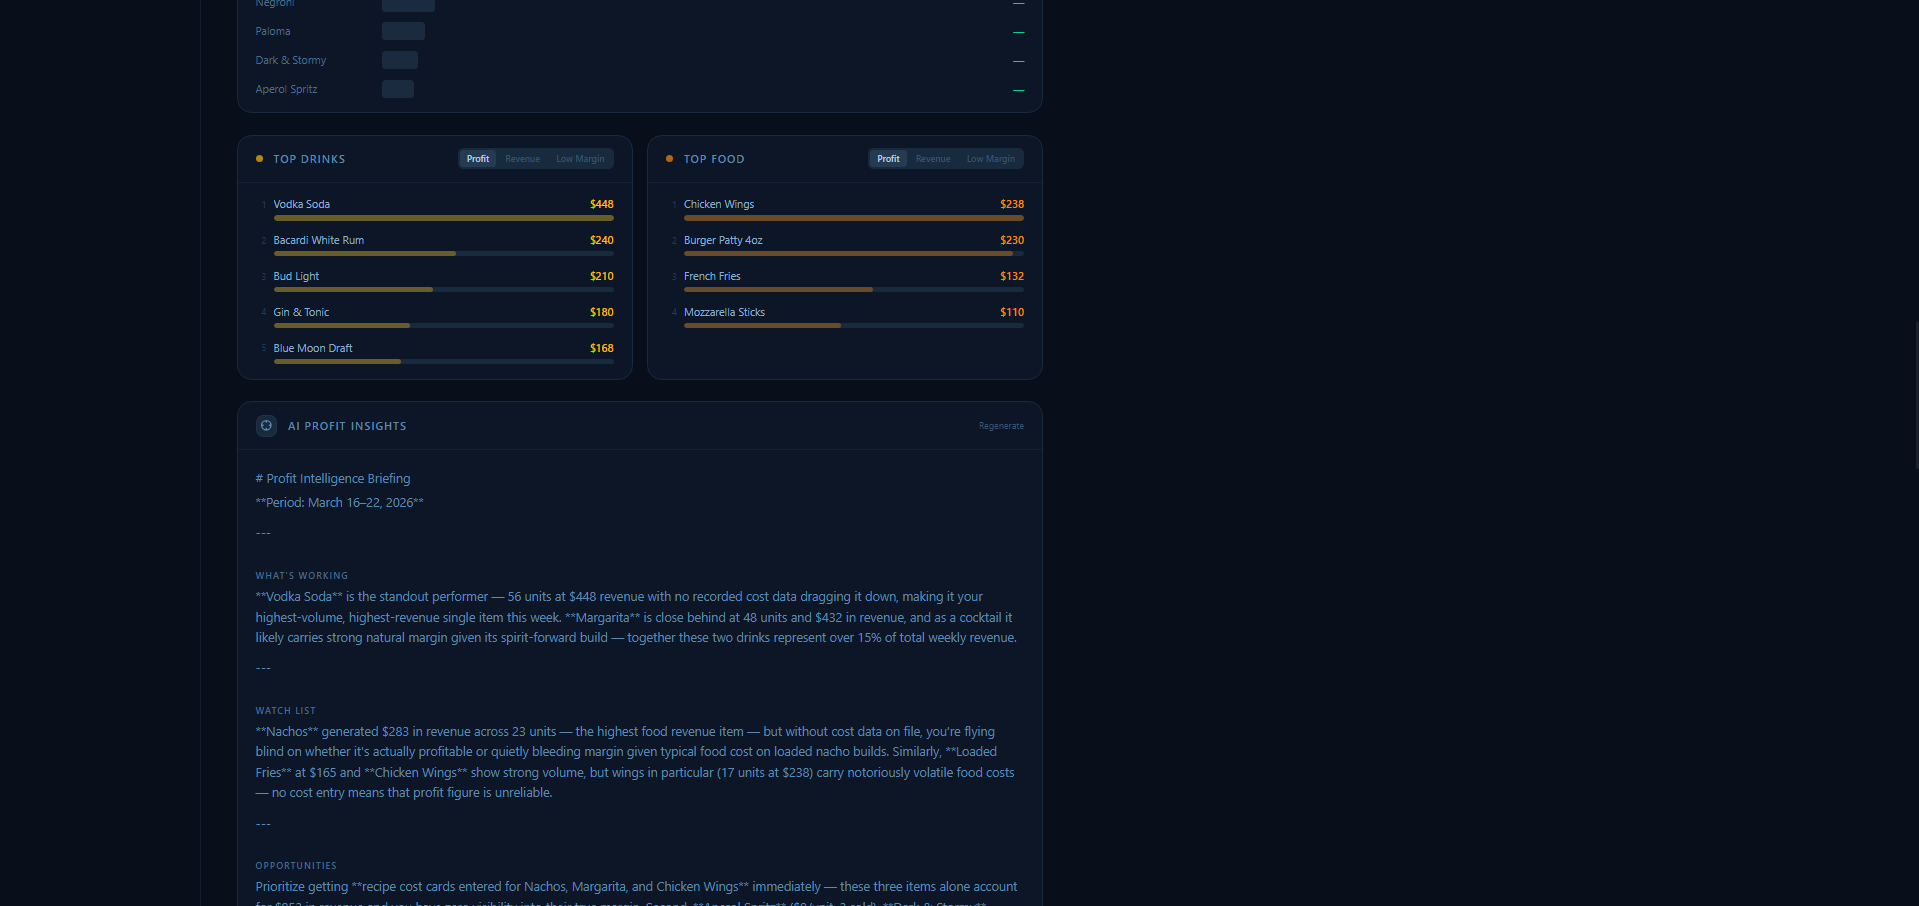Click the orange dot beside Top Drinks
The image size is (1919, 906).
point(260,159)
